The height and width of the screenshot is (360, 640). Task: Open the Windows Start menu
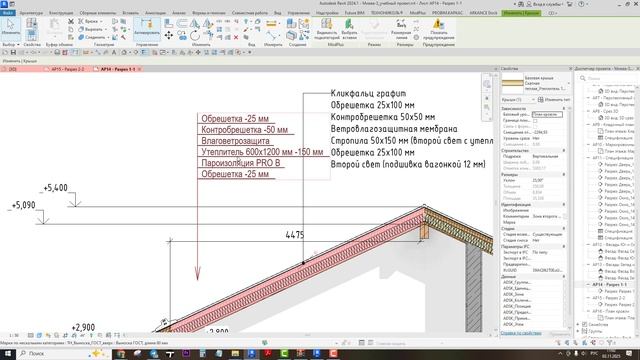coord(7,353)
